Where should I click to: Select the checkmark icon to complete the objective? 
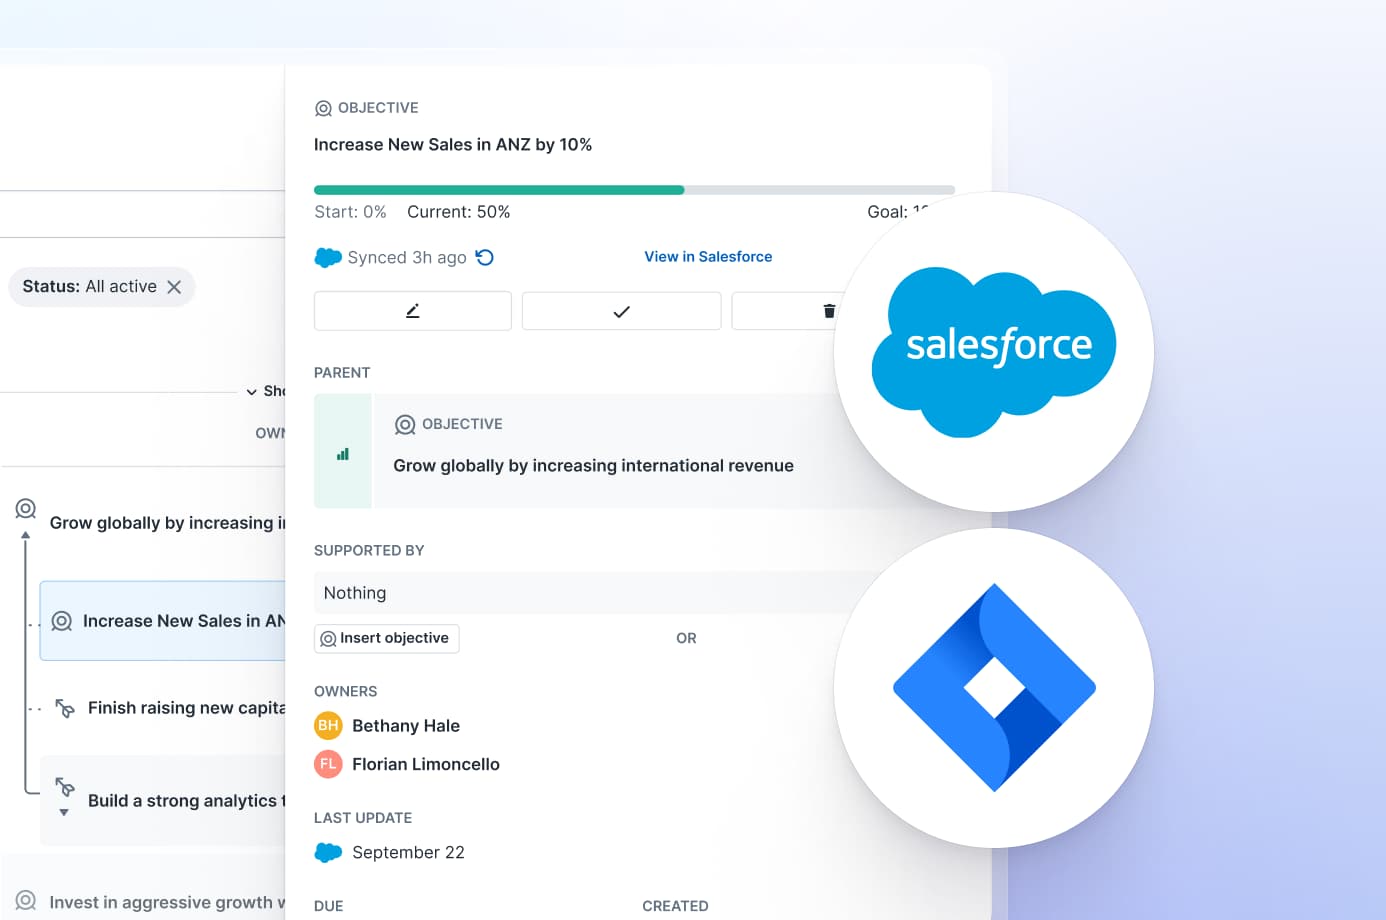[620, 310]
